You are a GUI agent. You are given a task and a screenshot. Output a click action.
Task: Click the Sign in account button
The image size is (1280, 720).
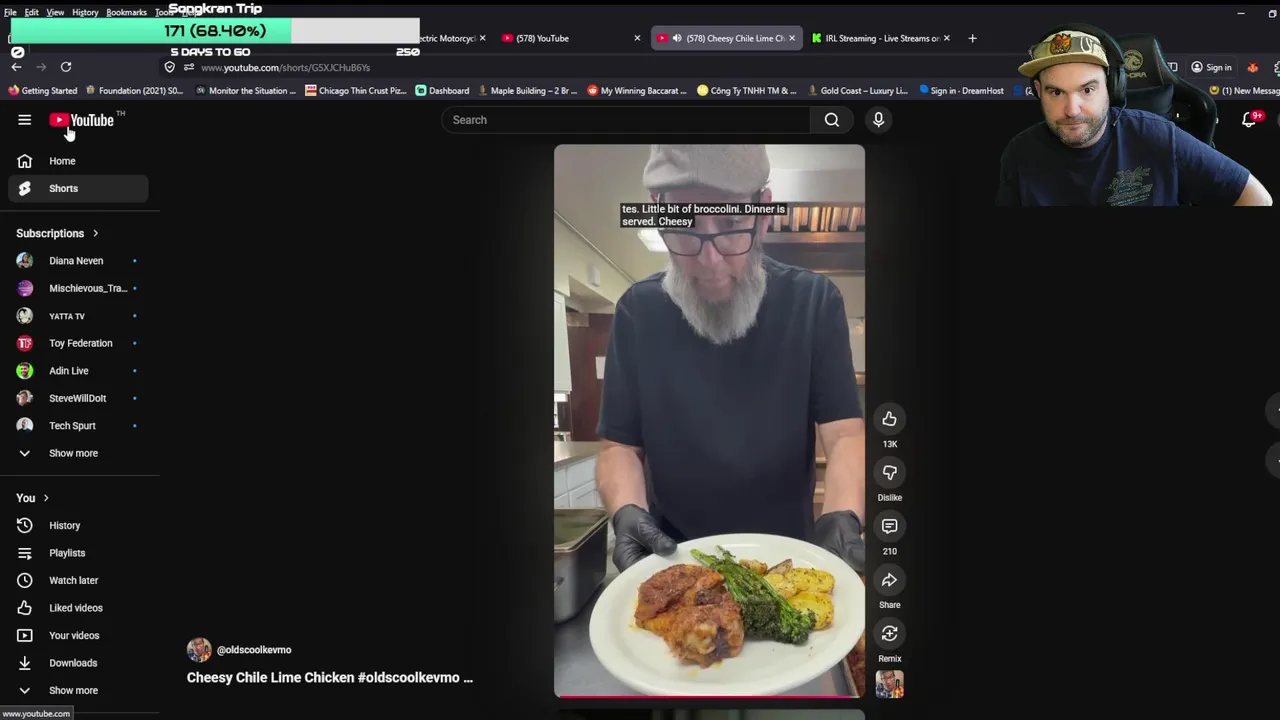coord(1211,67)
